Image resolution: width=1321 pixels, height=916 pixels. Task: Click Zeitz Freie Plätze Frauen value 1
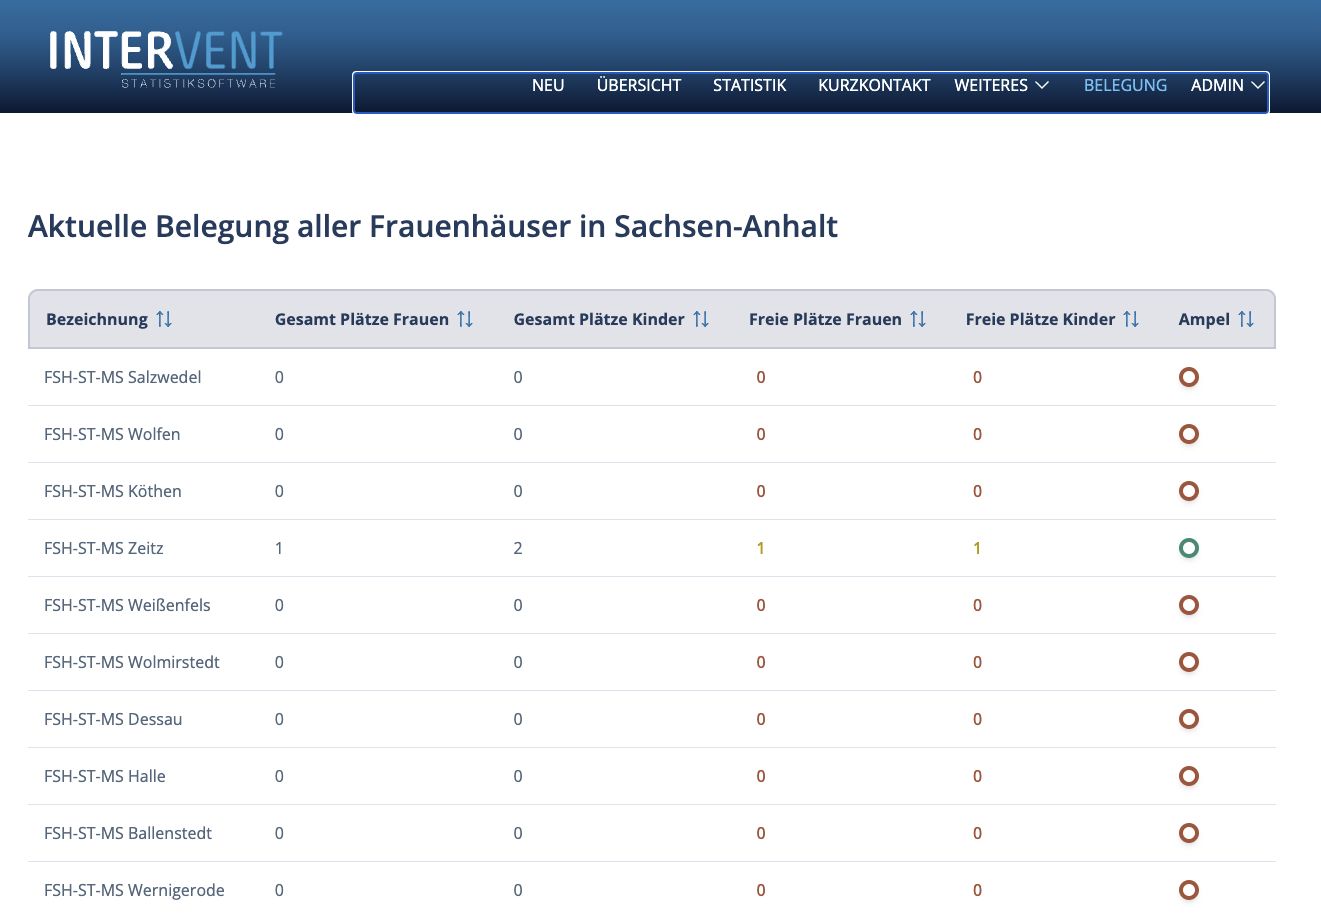point(761,548)
